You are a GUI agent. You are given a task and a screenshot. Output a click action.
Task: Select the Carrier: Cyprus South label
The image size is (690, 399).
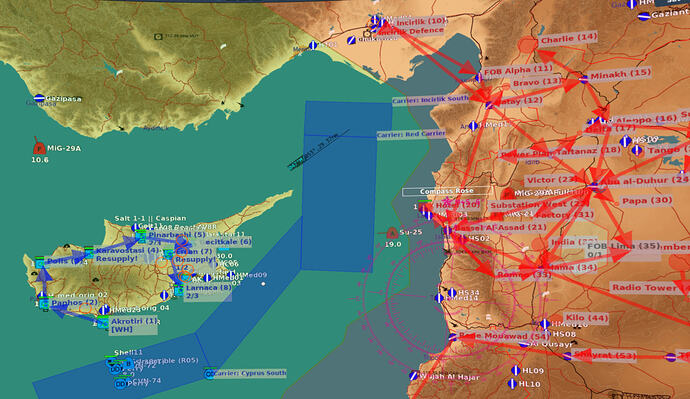pyautogui.click(x=251, y=373)
